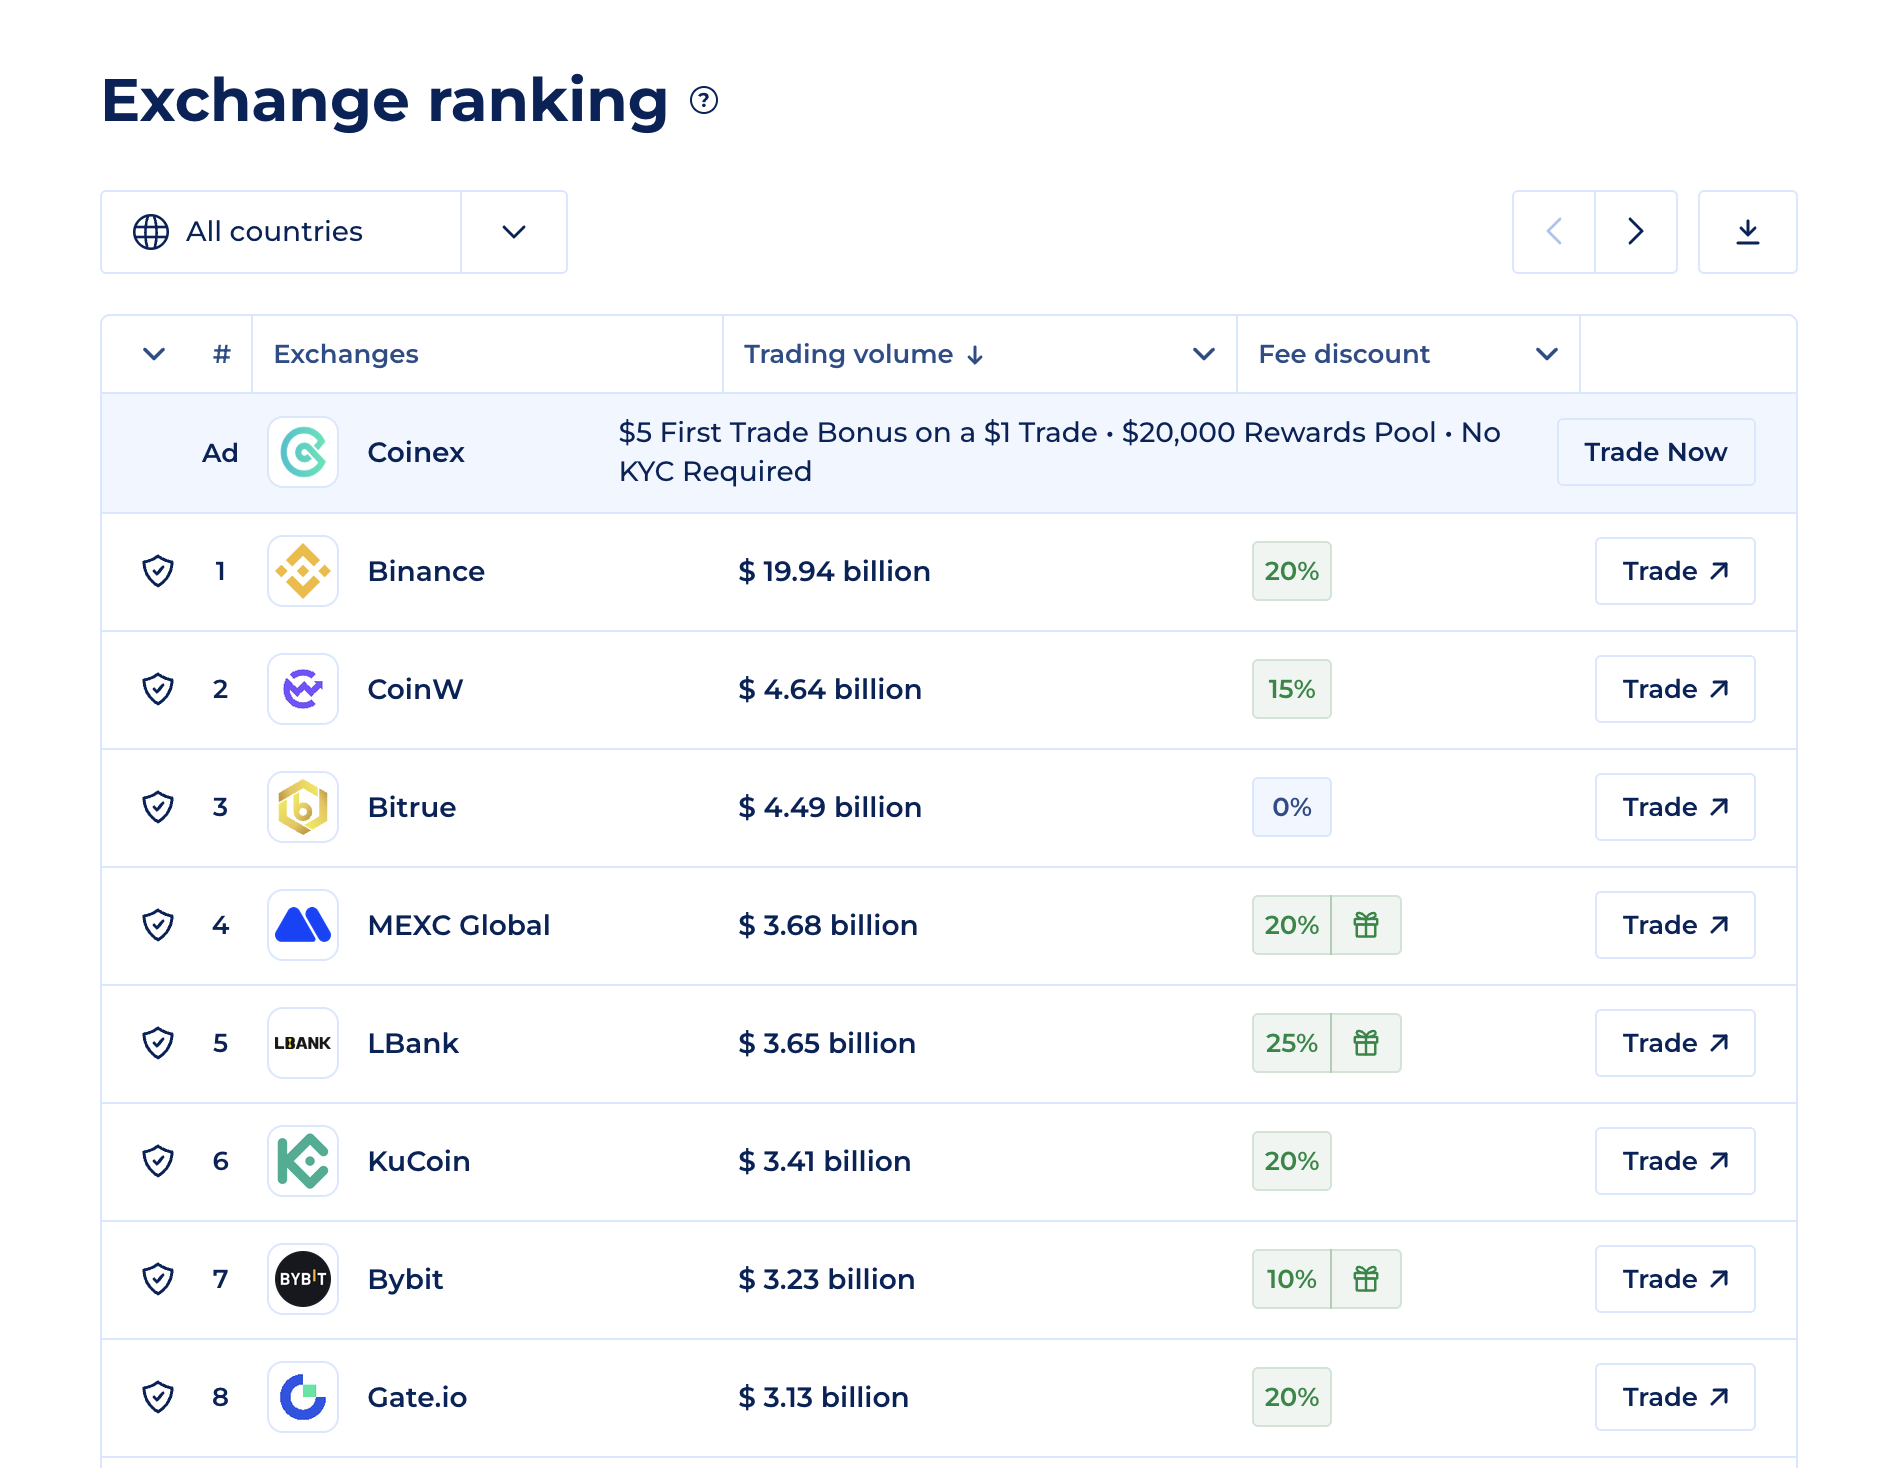The width and height of the screenshot is (1898, 1468).
Task: Click Trade button for KuCoin
Action: coord(1675,1161)
